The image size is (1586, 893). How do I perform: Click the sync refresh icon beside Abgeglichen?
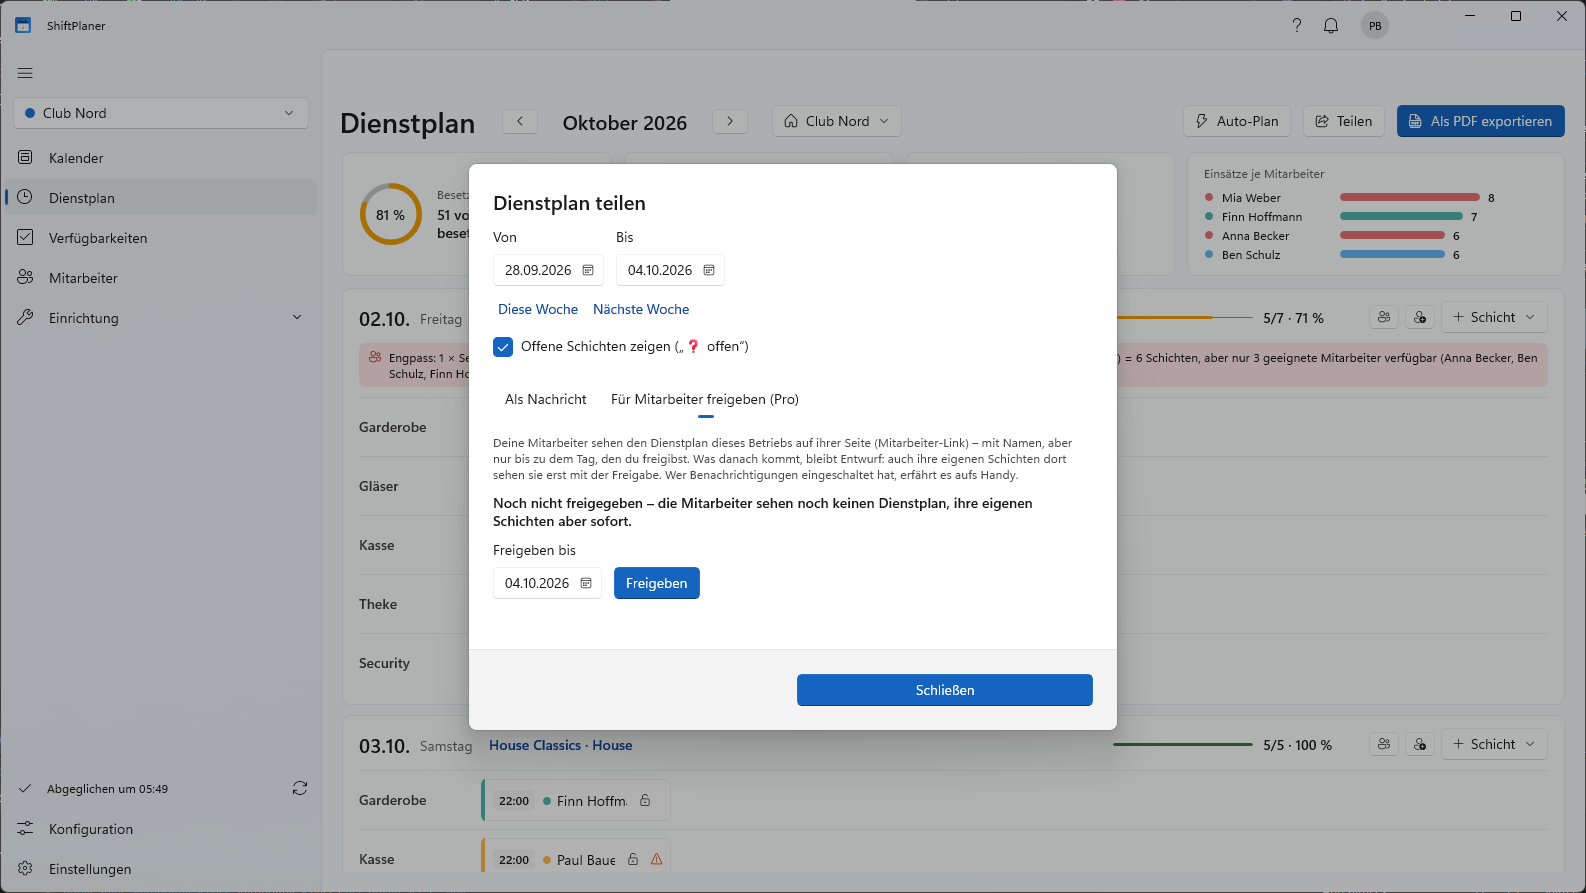(300, 788)
